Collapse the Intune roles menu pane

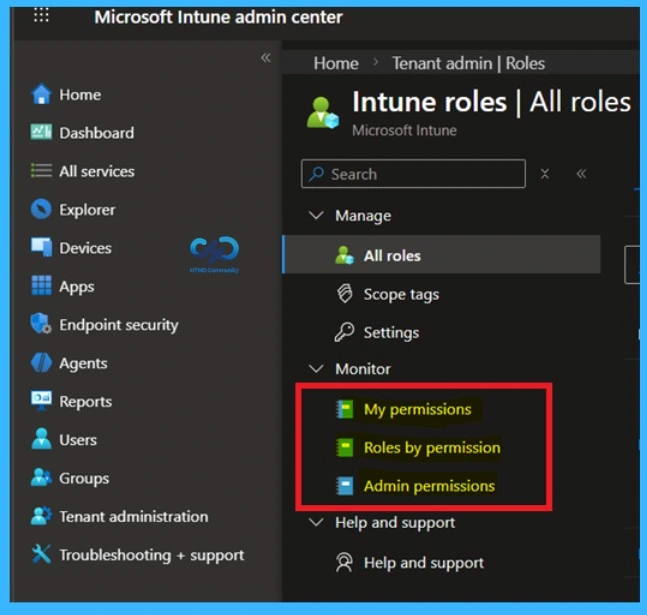tap(581, 174)
